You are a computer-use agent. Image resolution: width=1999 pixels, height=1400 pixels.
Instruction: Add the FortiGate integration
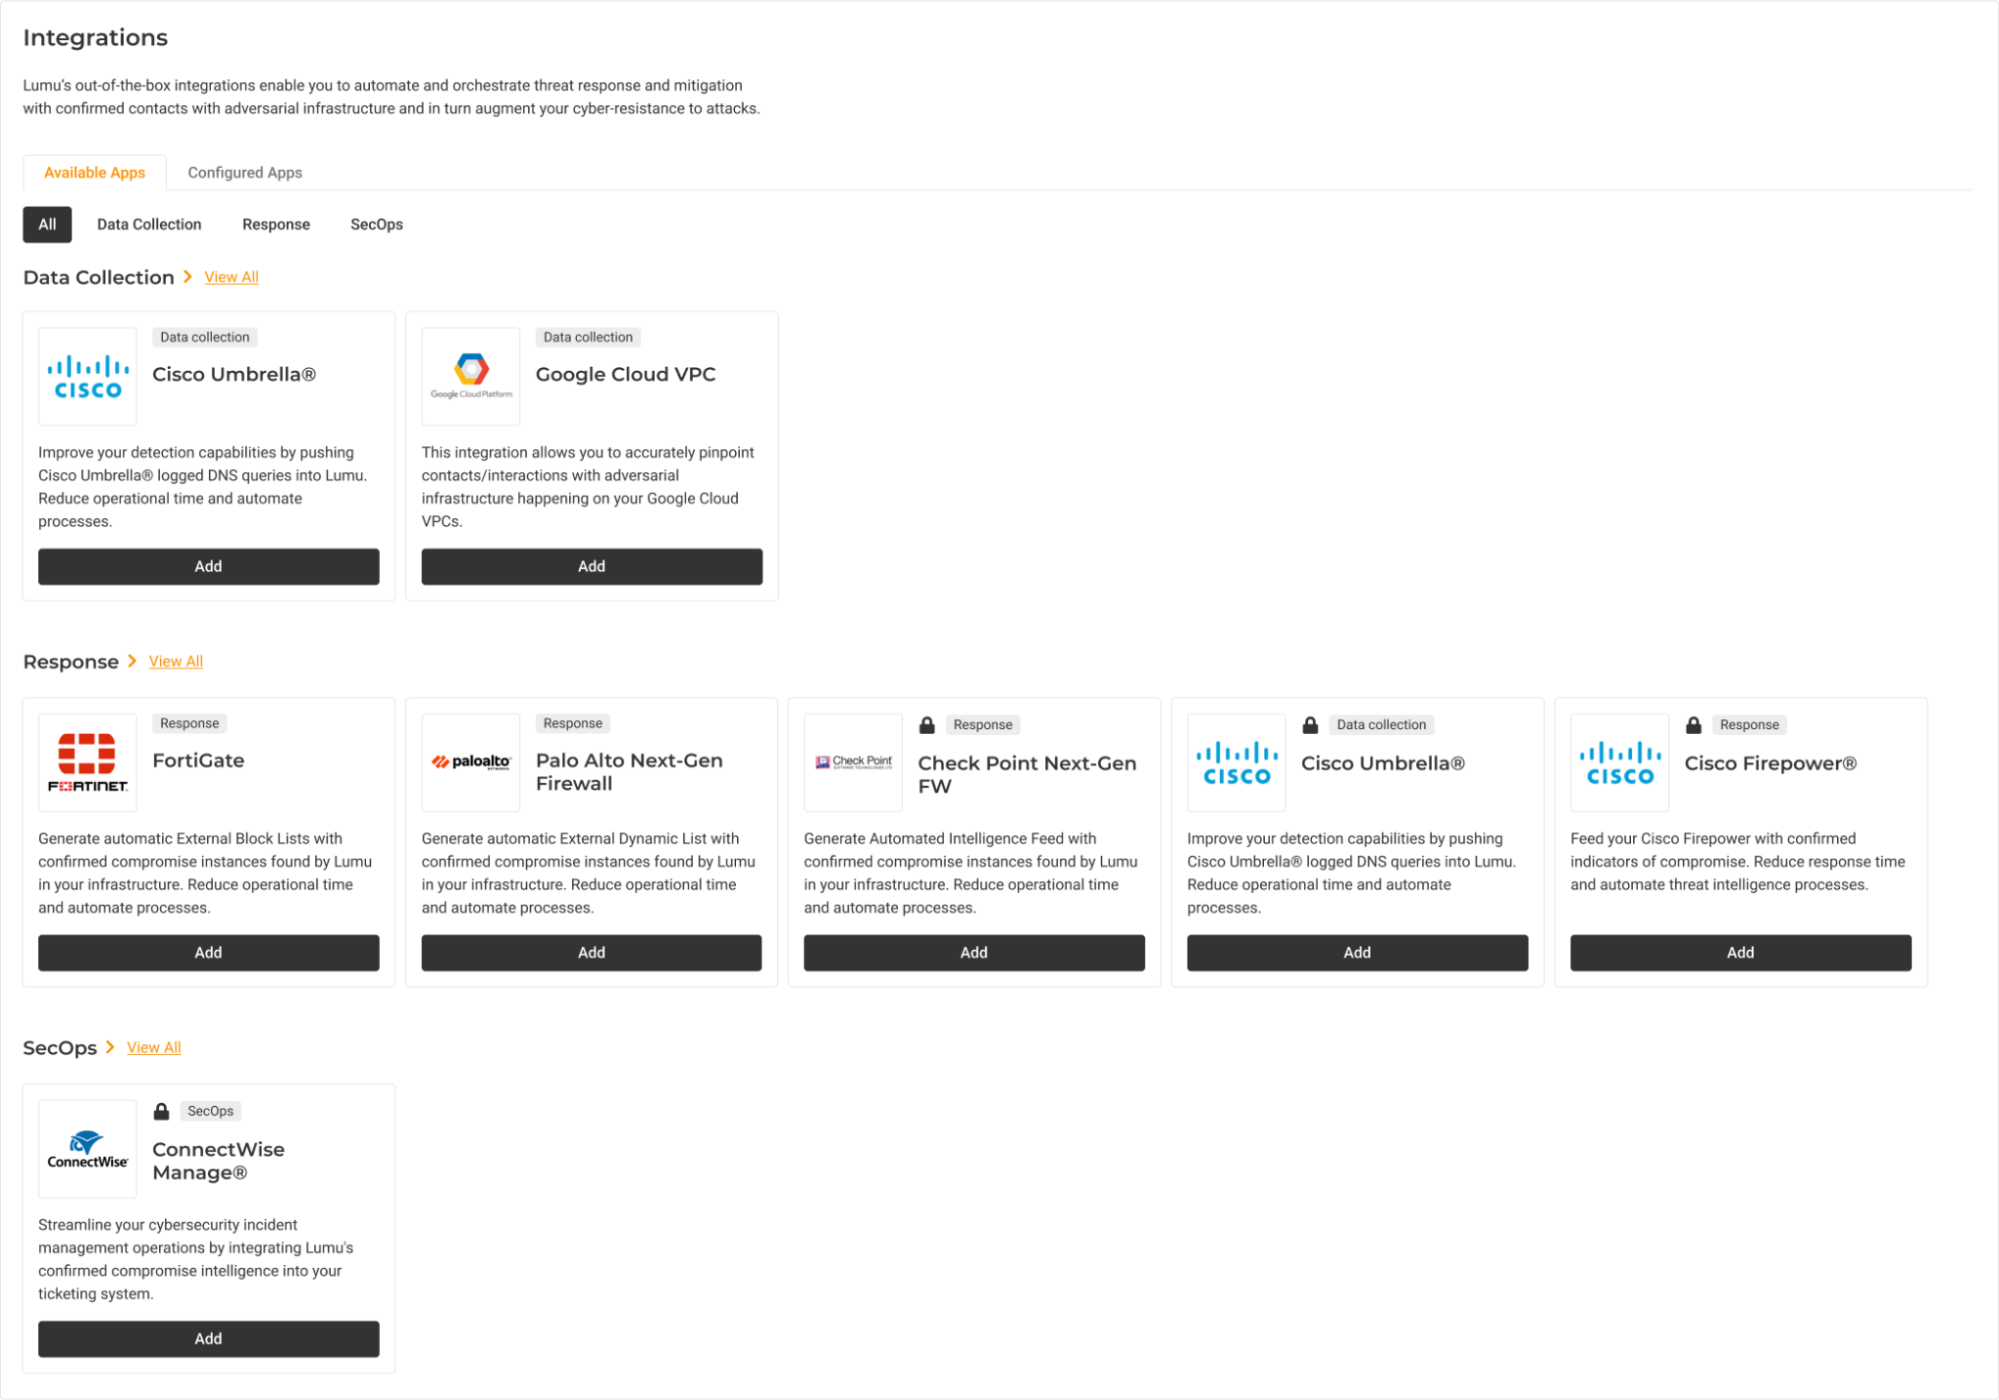pos(208,952)
